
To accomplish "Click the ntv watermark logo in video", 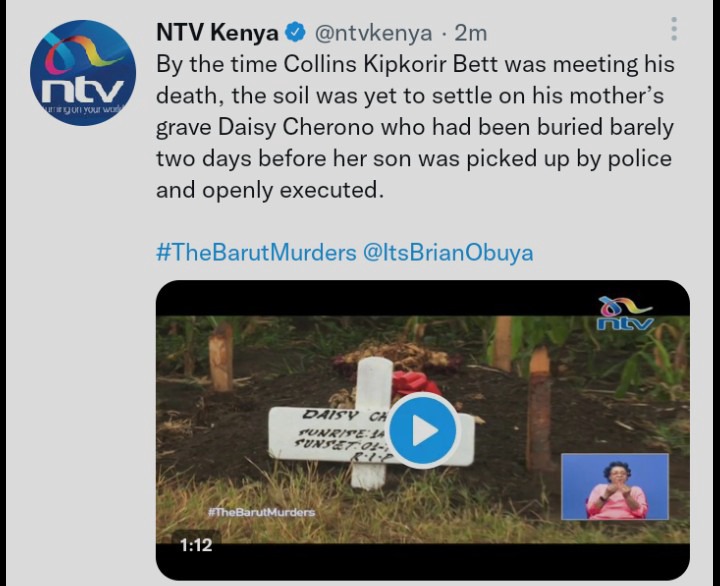I will (x=625, y=314).
